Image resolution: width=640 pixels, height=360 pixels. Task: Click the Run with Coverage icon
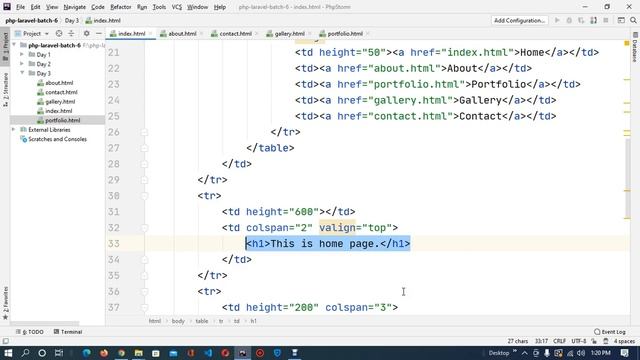click(x=581, y=20)
